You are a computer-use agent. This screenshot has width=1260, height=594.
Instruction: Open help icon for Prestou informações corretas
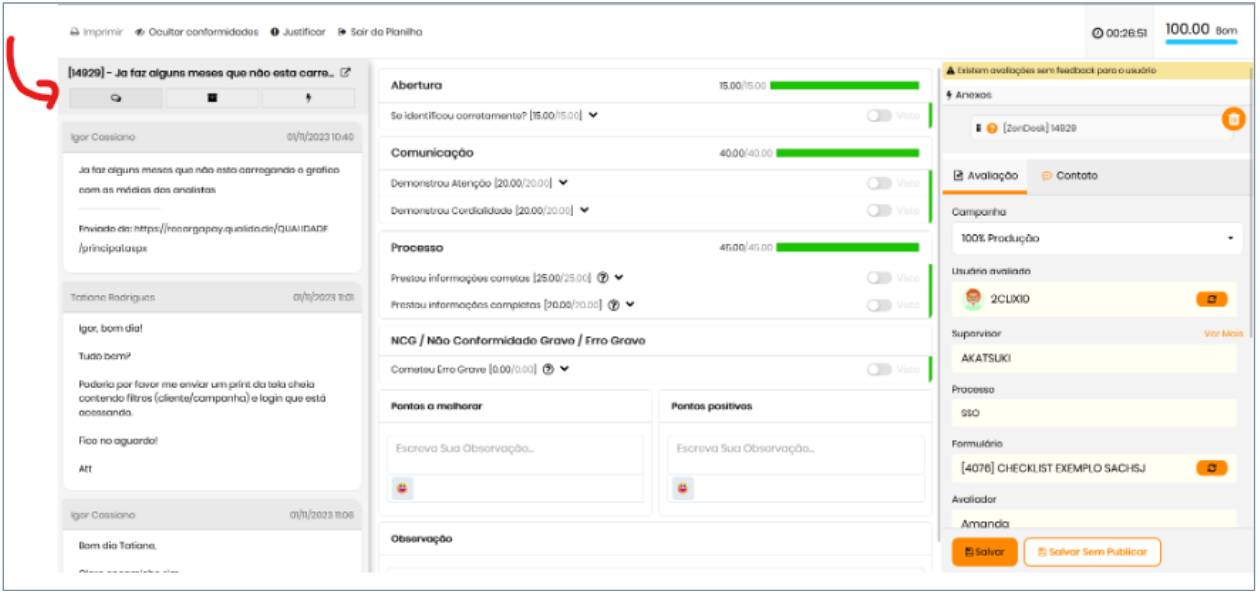[x=602, y=278]
